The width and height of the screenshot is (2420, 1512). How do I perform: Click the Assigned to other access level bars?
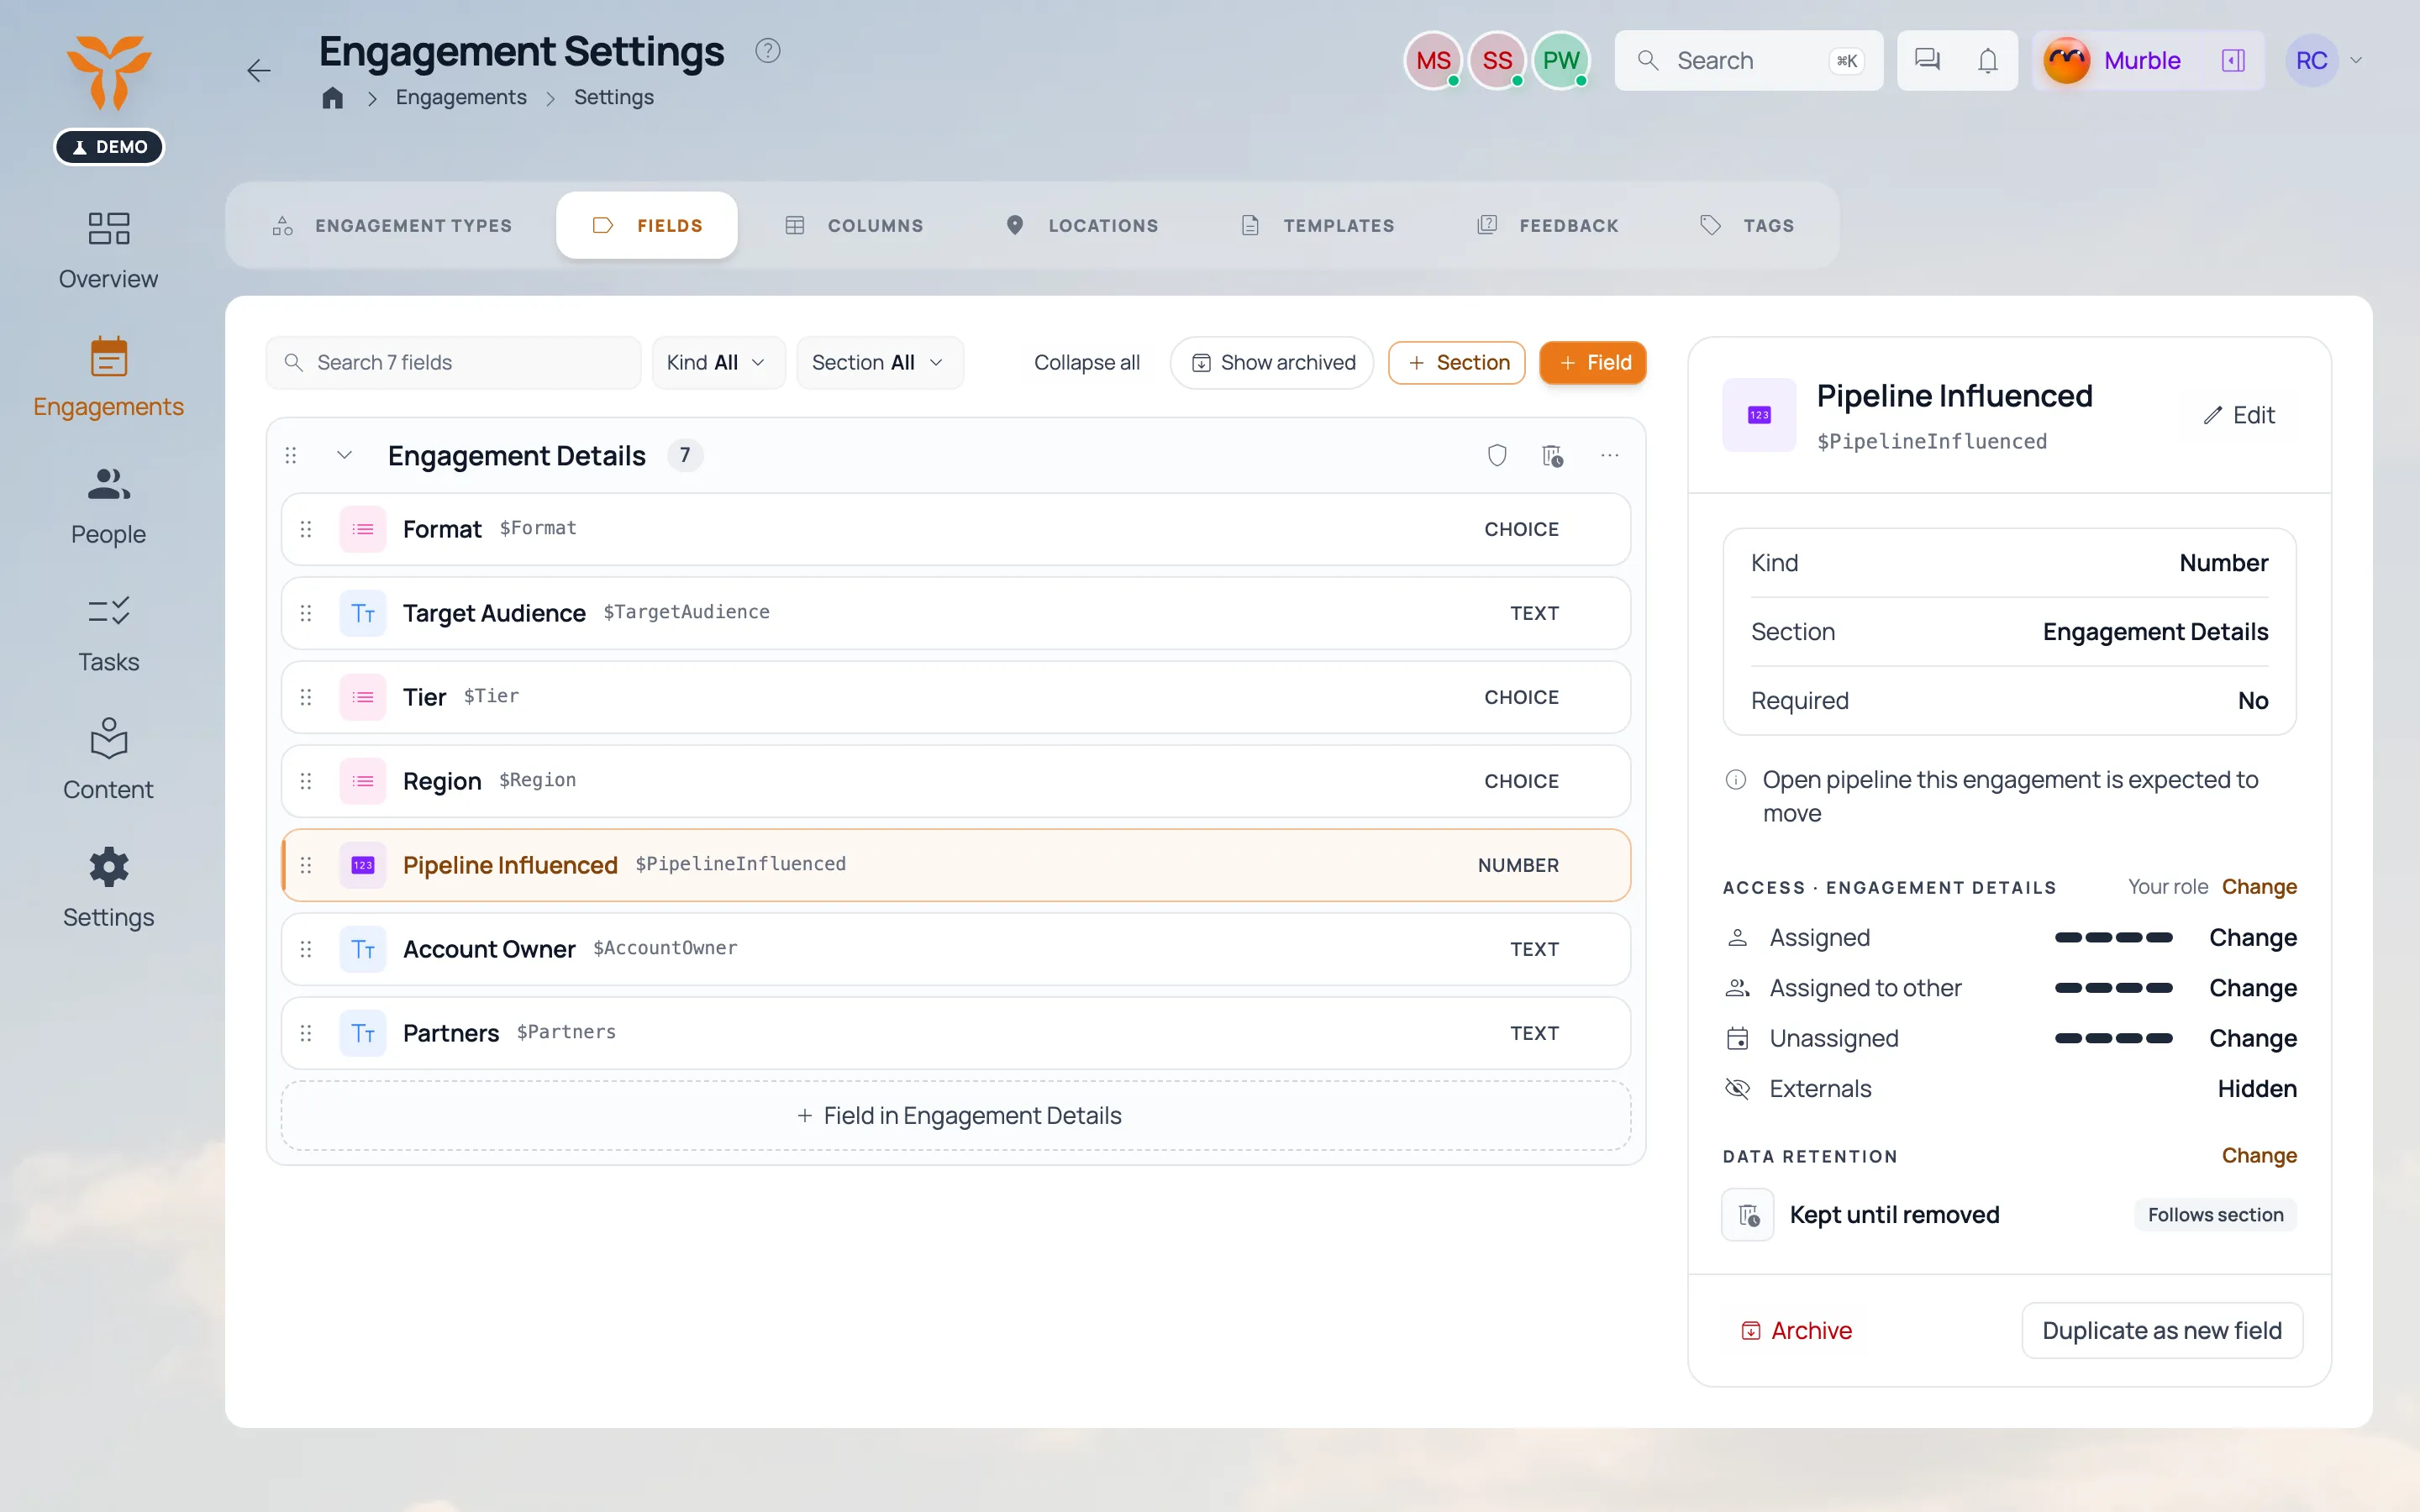point(2114,989)
